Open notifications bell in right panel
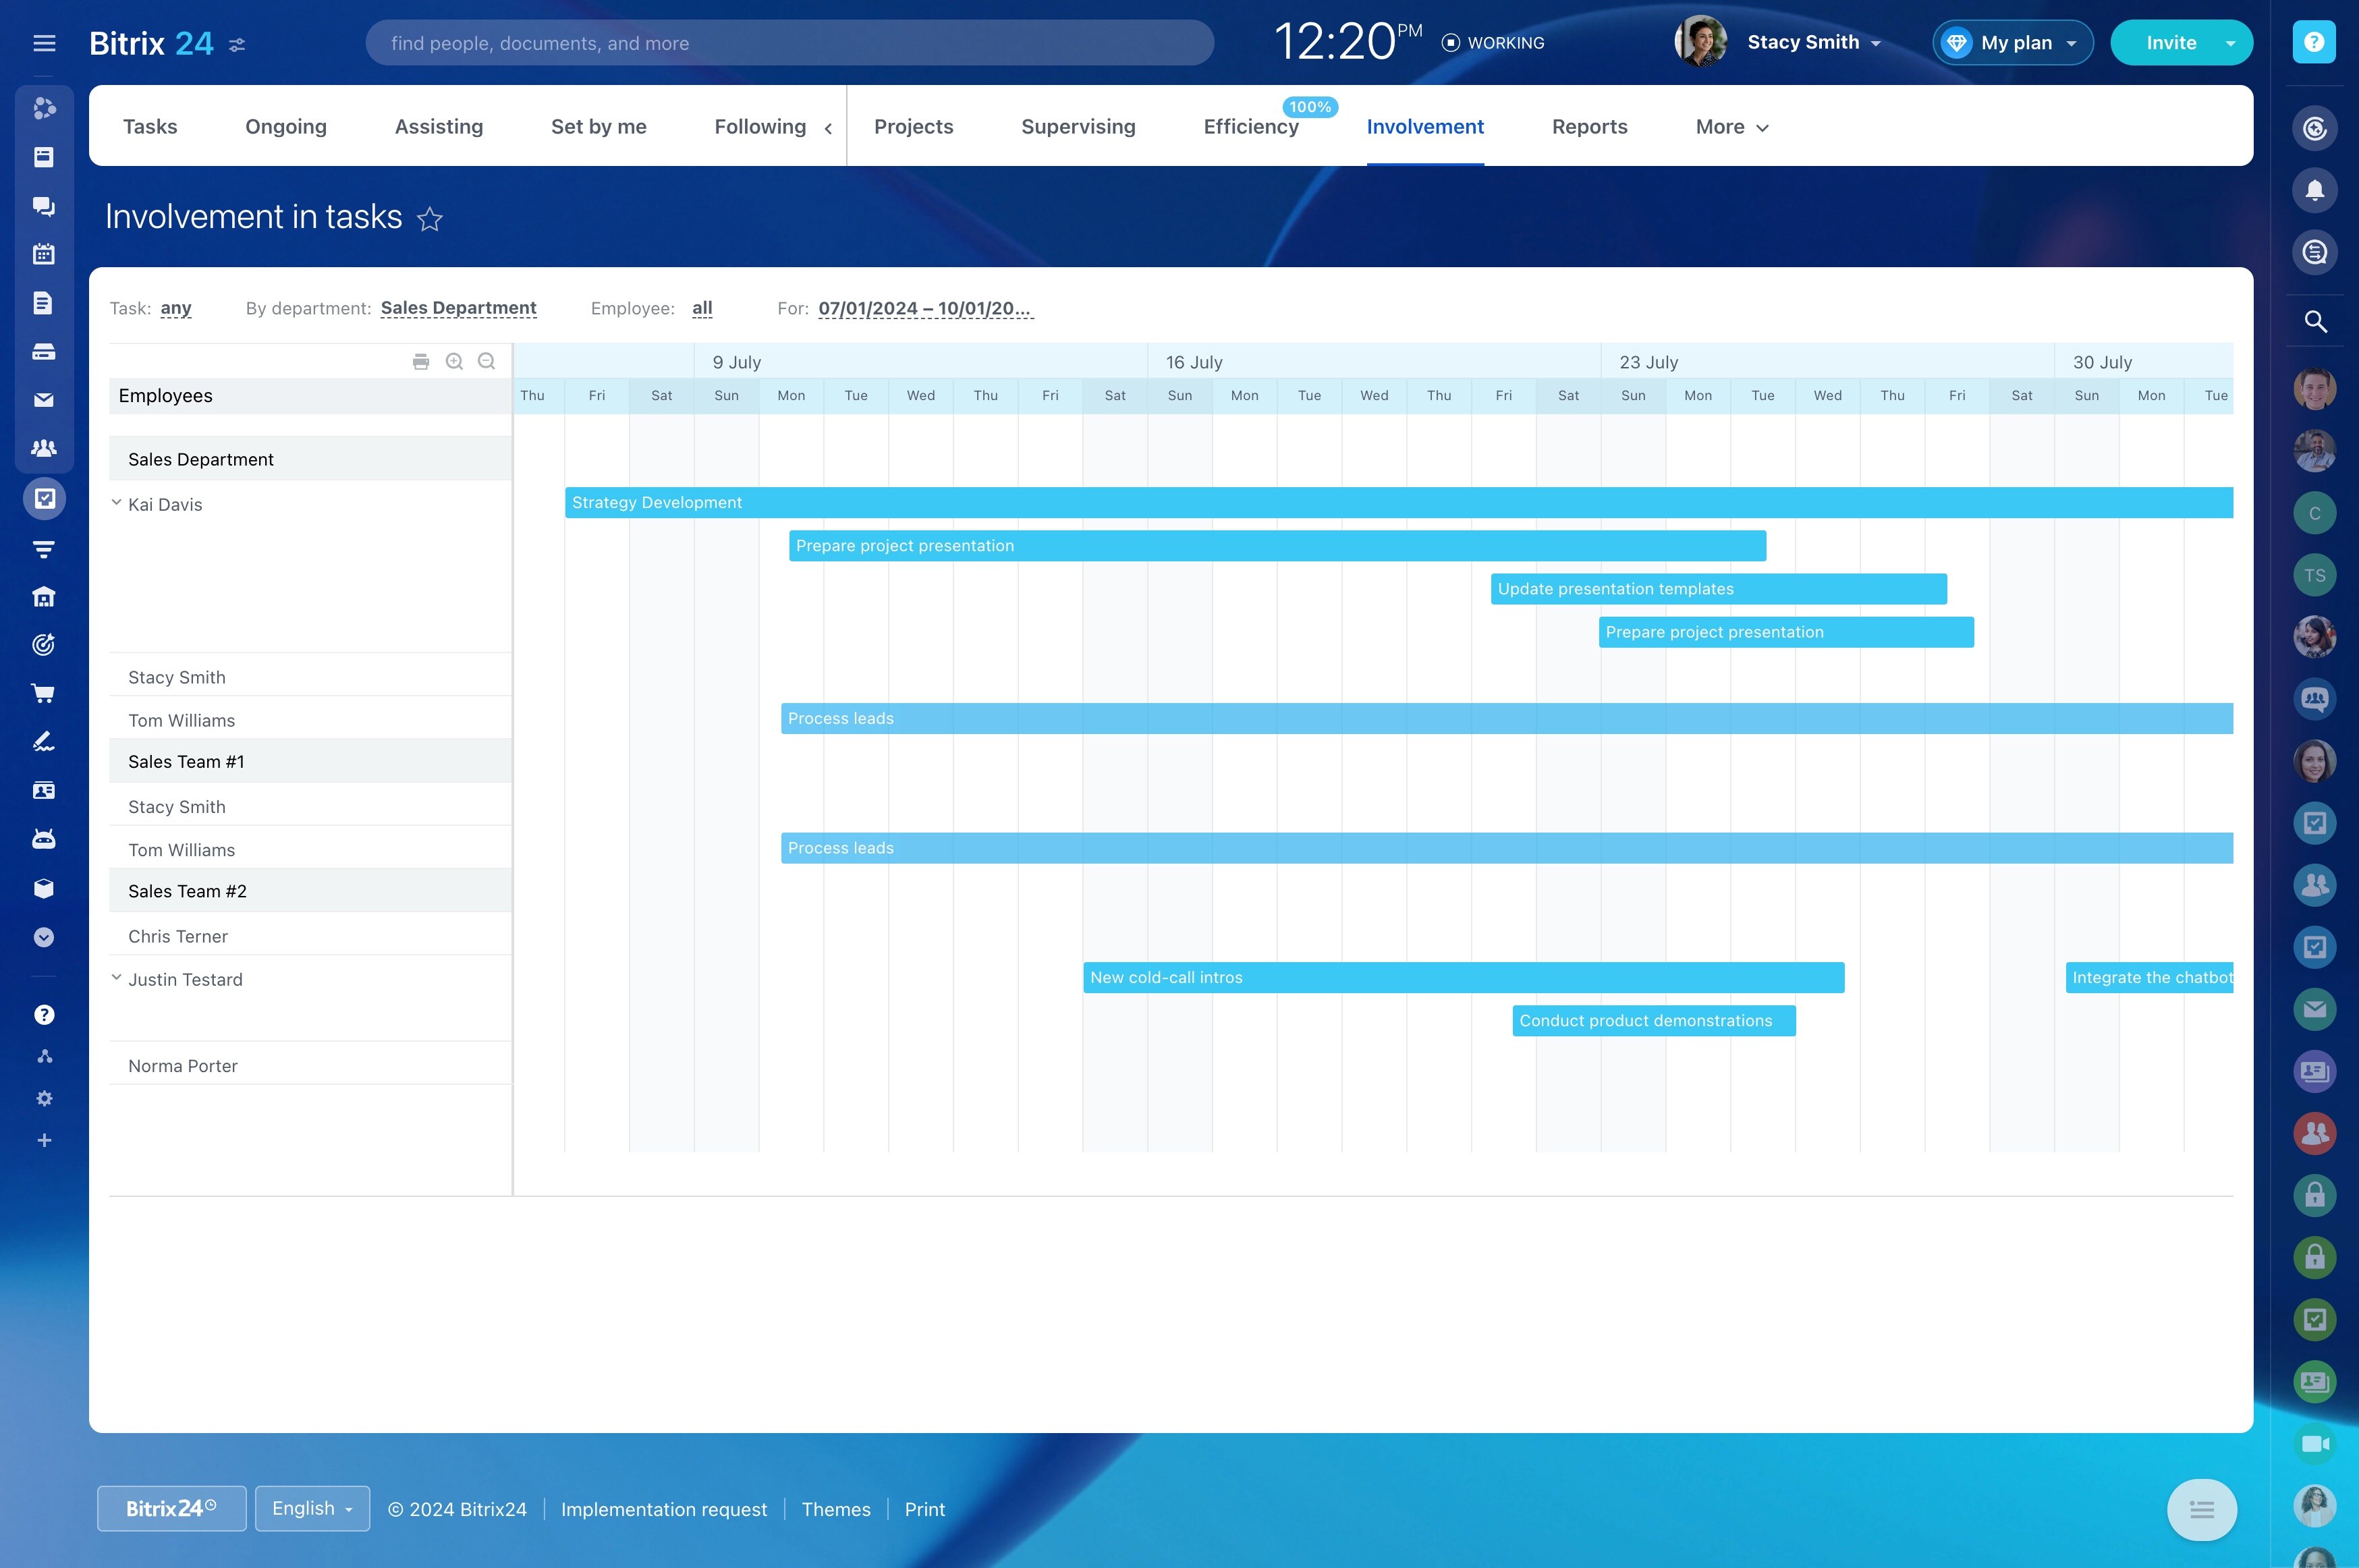This screenshot has height=1568, width=2359. click(x=2314, y=190)
